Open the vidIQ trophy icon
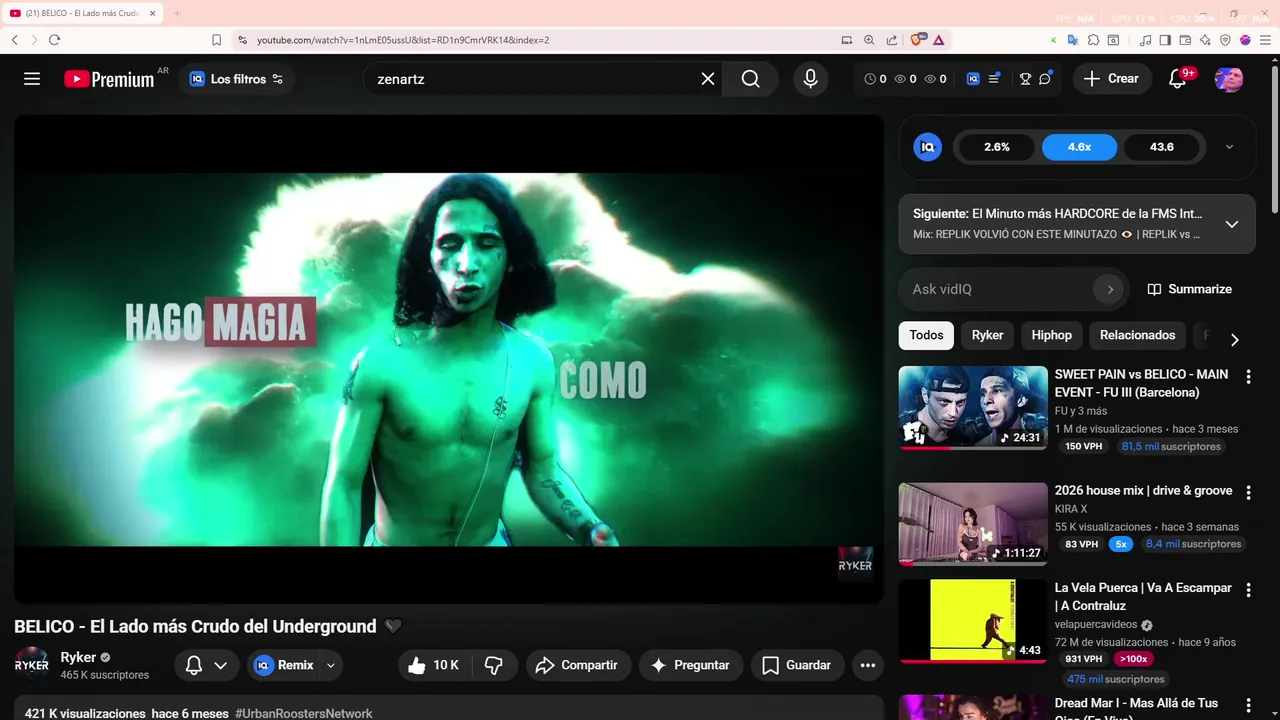 1025,79
